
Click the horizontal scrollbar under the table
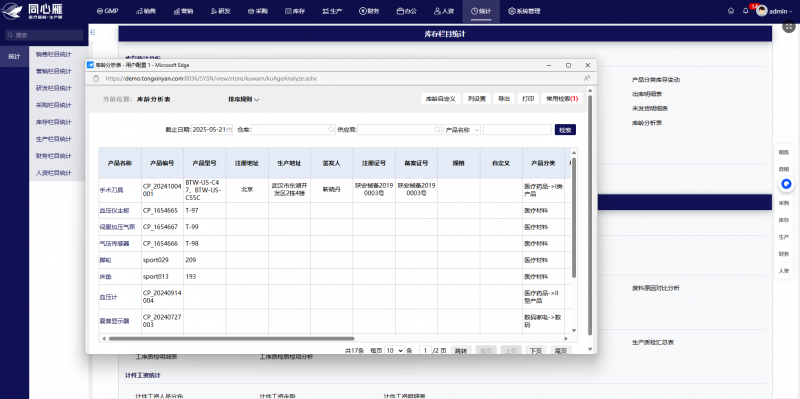coord(231,338)
